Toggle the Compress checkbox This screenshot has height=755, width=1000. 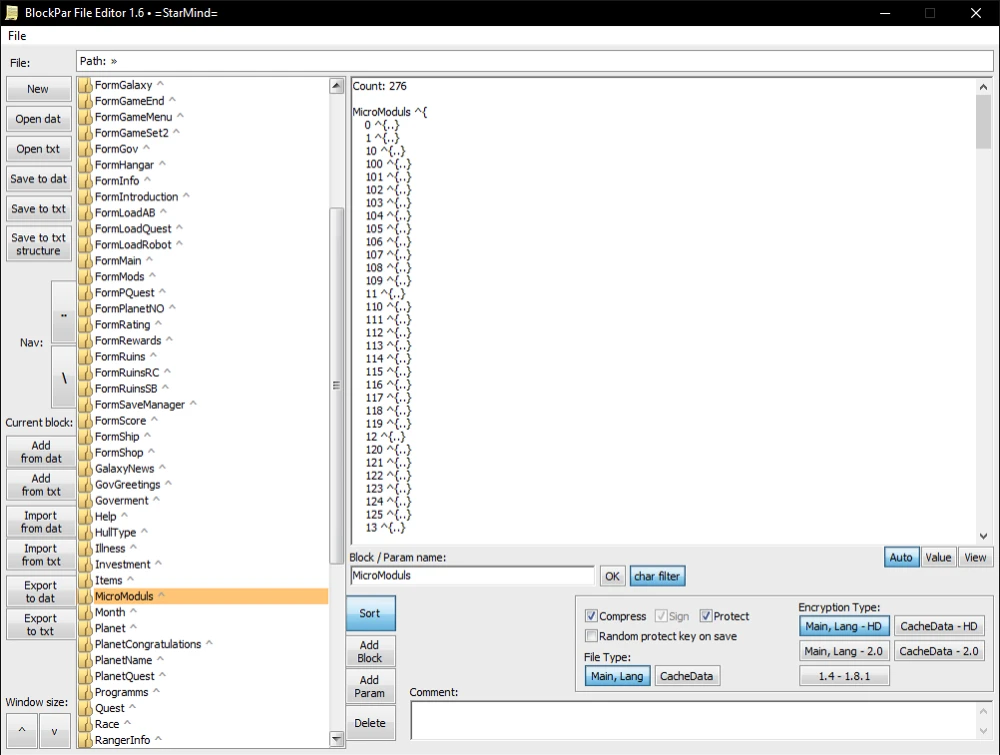pos(591,616)
